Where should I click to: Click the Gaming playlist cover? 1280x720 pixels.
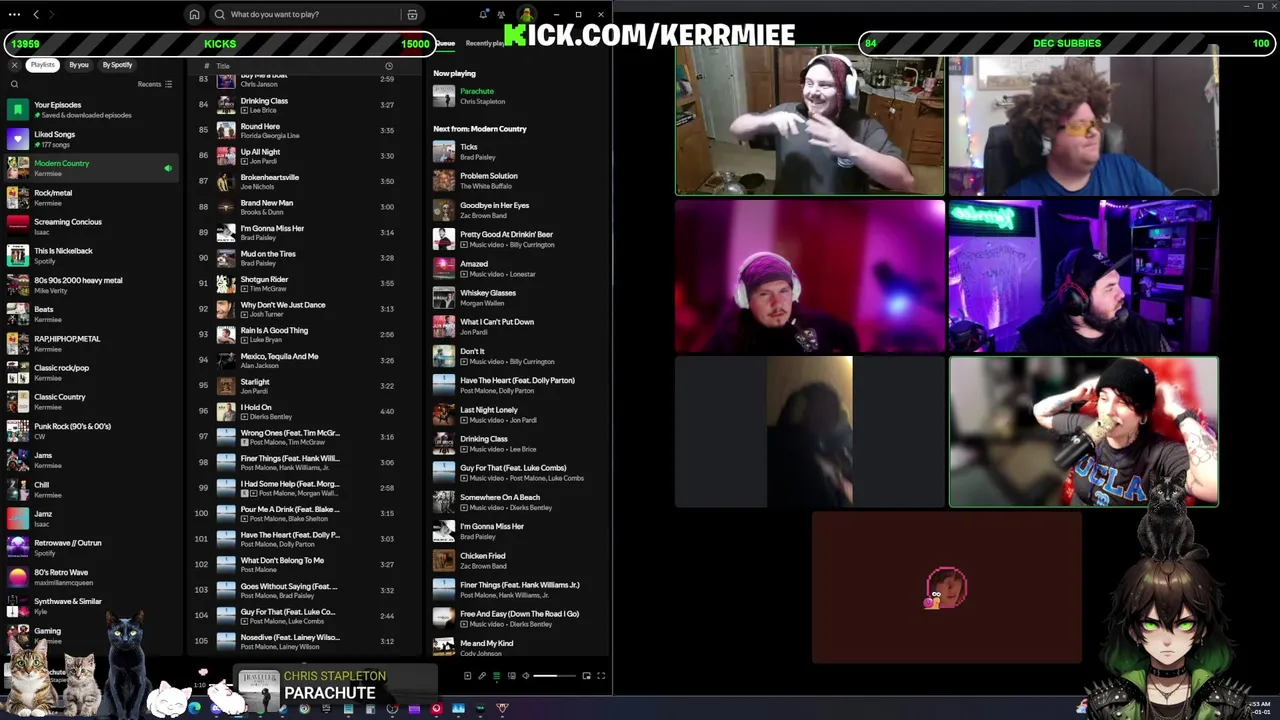pyautogui.click(x=18, y=635)
